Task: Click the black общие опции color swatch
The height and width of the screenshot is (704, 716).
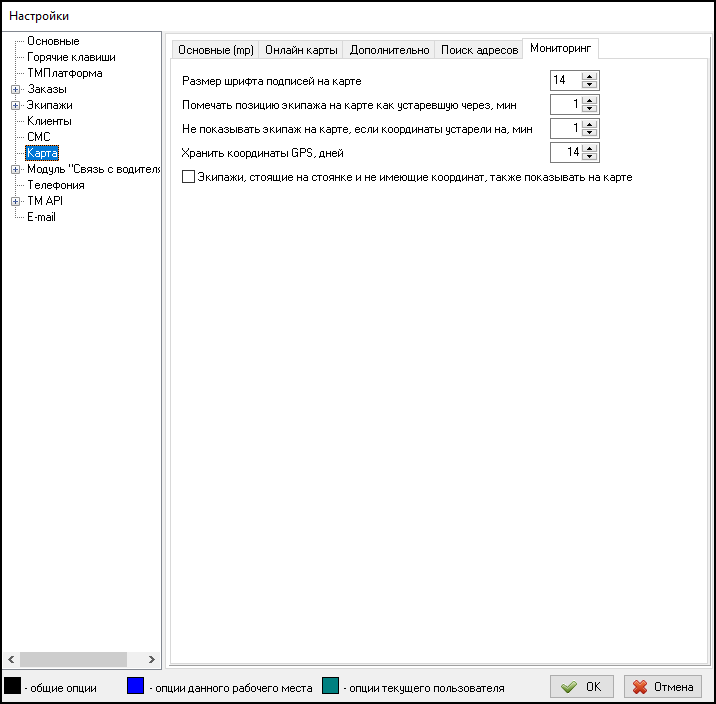Action: click(x=13, y=686)
